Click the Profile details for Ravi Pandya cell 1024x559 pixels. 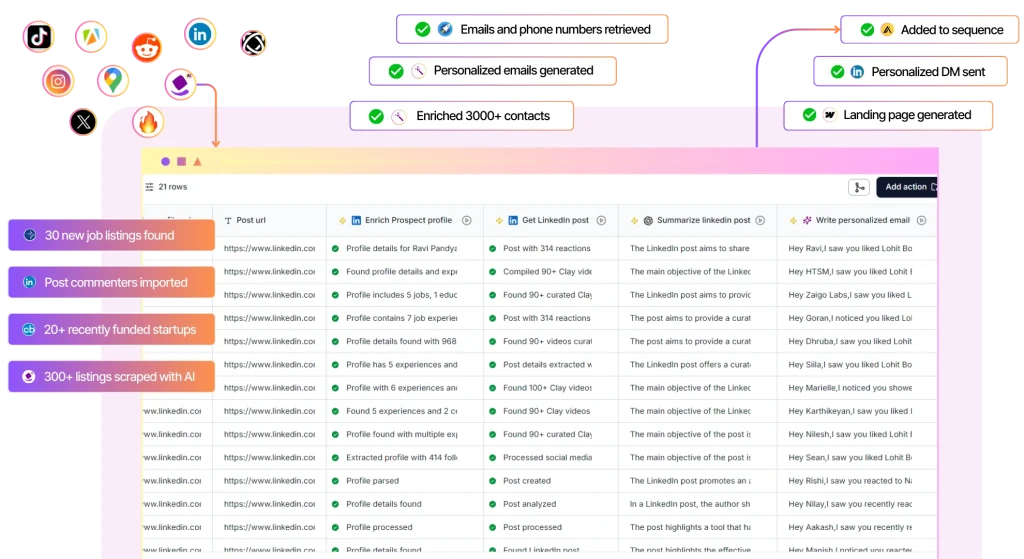(401, 248)
